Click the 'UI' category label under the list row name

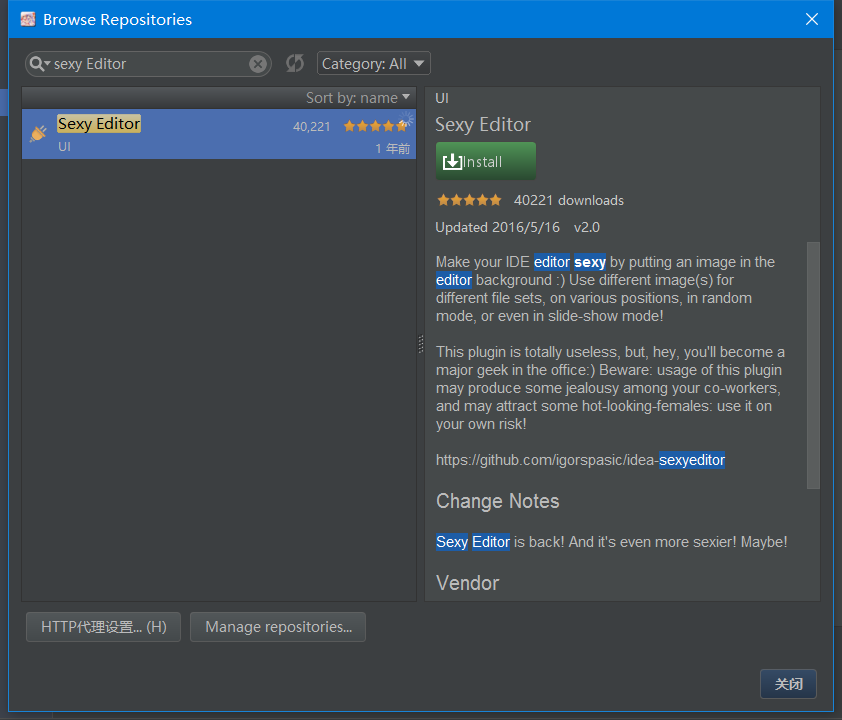click(64, 147)
